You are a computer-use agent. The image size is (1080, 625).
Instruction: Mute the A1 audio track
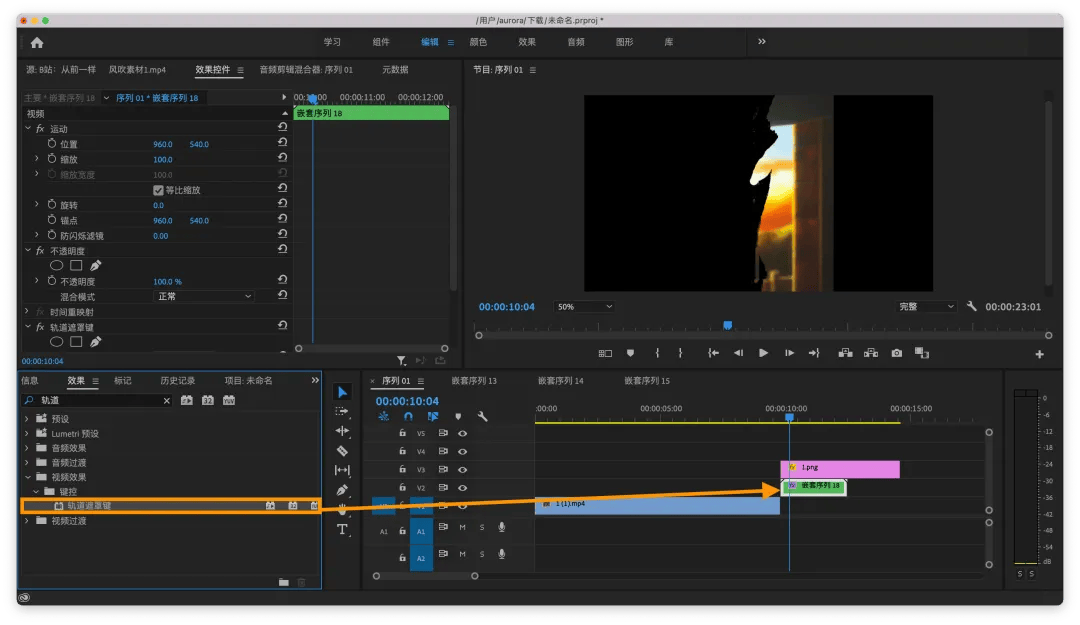point(462,527)
